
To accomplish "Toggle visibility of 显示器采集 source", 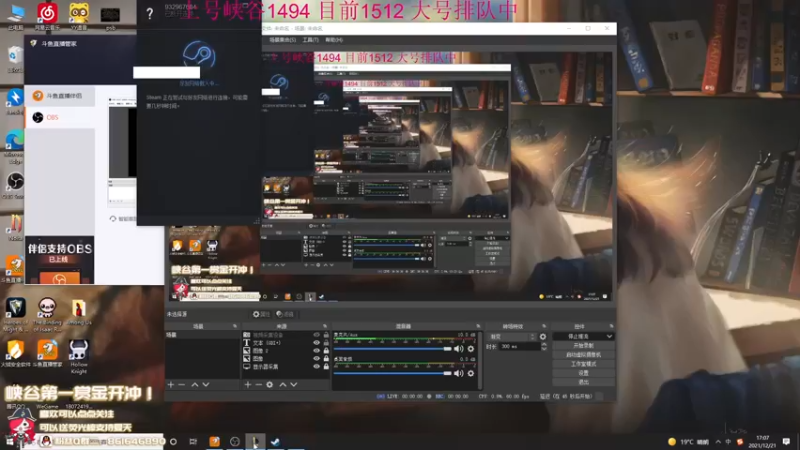I will pyautogui.click(x=316, y=366).
